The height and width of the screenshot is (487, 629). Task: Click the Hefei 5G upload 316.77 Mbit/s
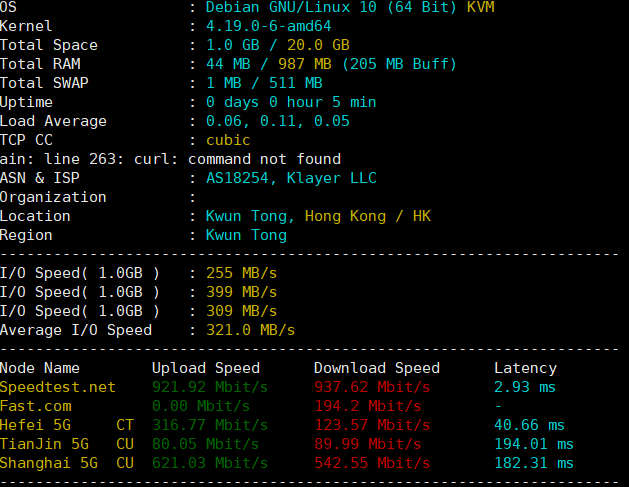210,425
